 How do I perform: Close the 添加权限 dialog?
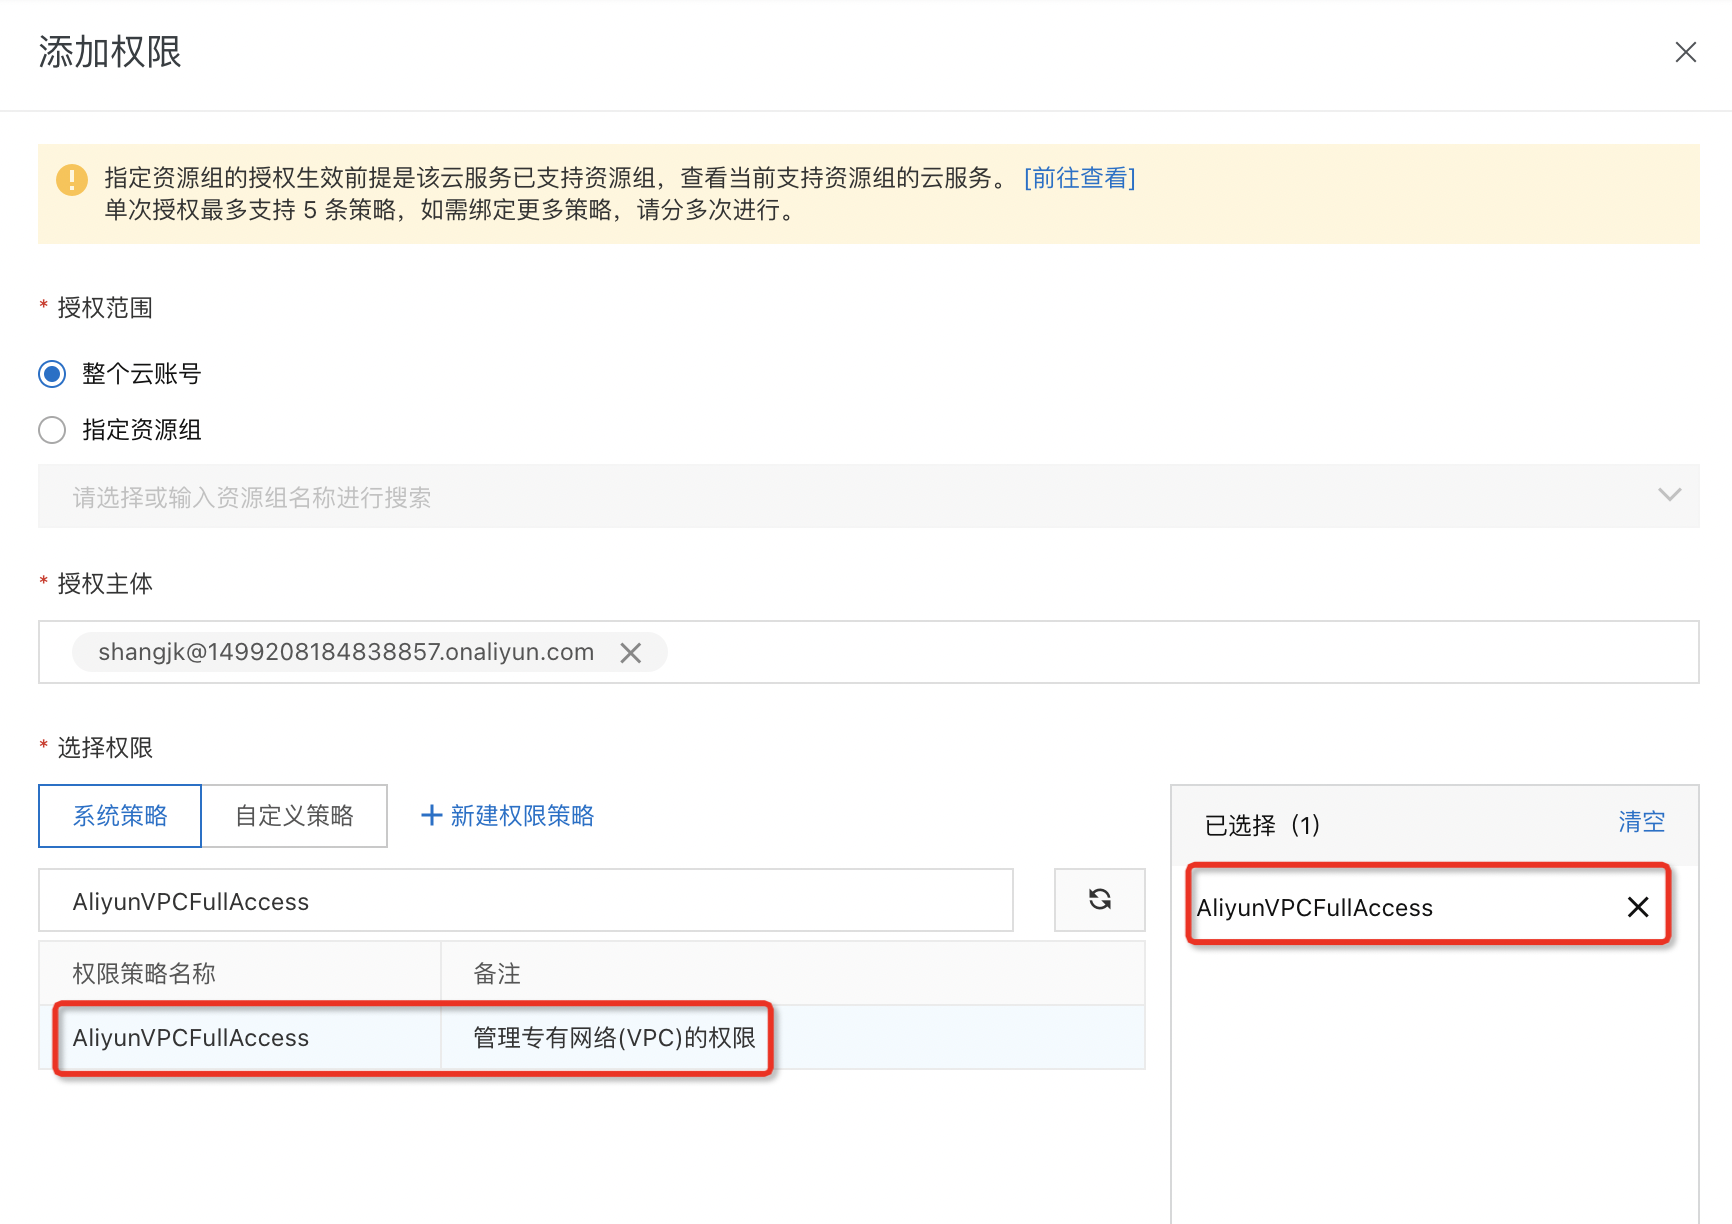point(1686,52)
